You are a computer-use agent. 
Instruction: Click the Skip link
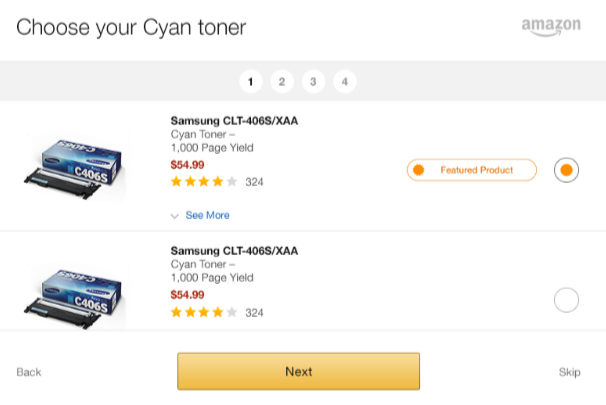569,372
